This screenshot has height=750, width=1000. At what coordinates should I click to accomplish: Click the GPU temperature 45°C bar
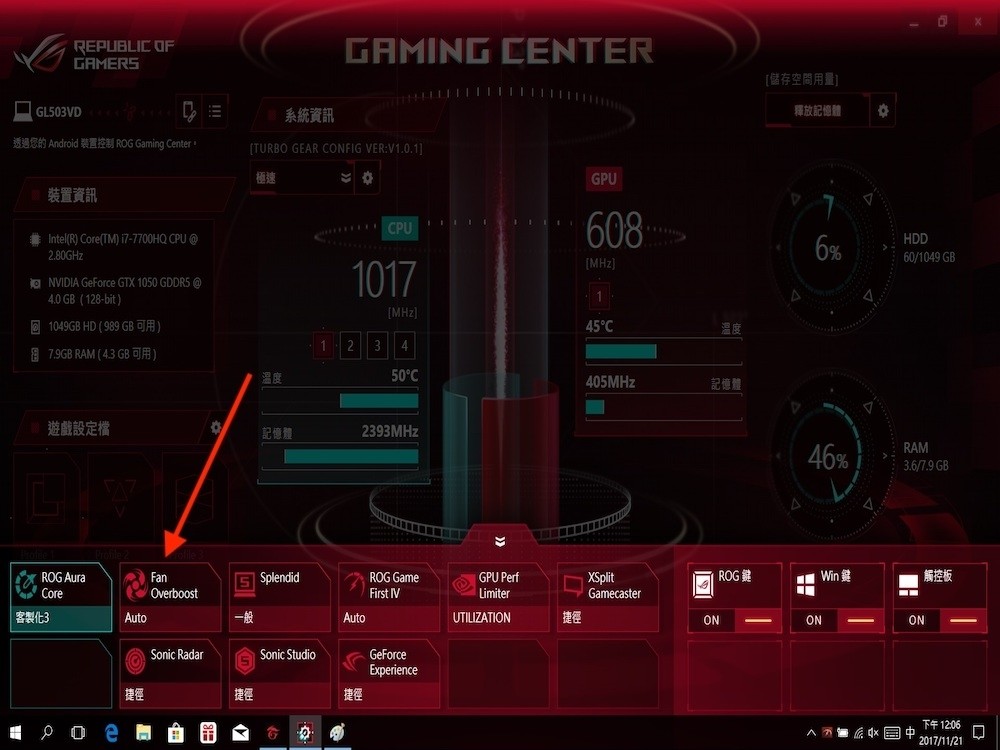663,351
